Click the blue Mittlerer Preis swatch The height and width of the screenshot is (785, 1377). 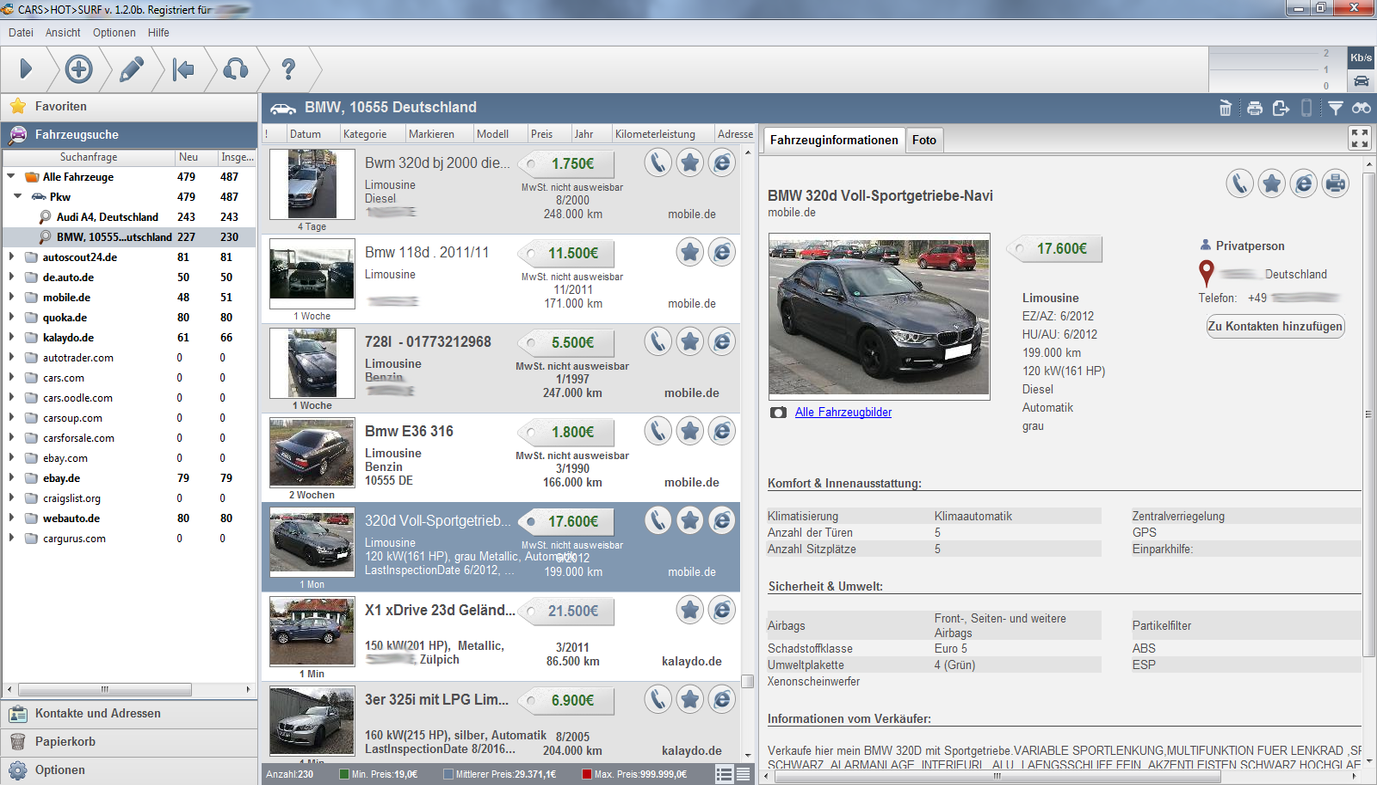tap(448, 774)
